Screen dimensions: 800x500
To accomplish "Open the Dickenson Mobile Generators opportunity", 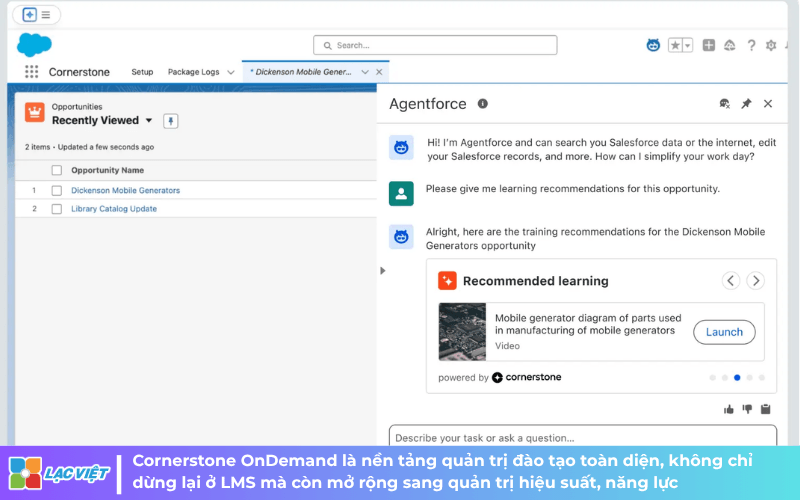I will coord(126,190).
